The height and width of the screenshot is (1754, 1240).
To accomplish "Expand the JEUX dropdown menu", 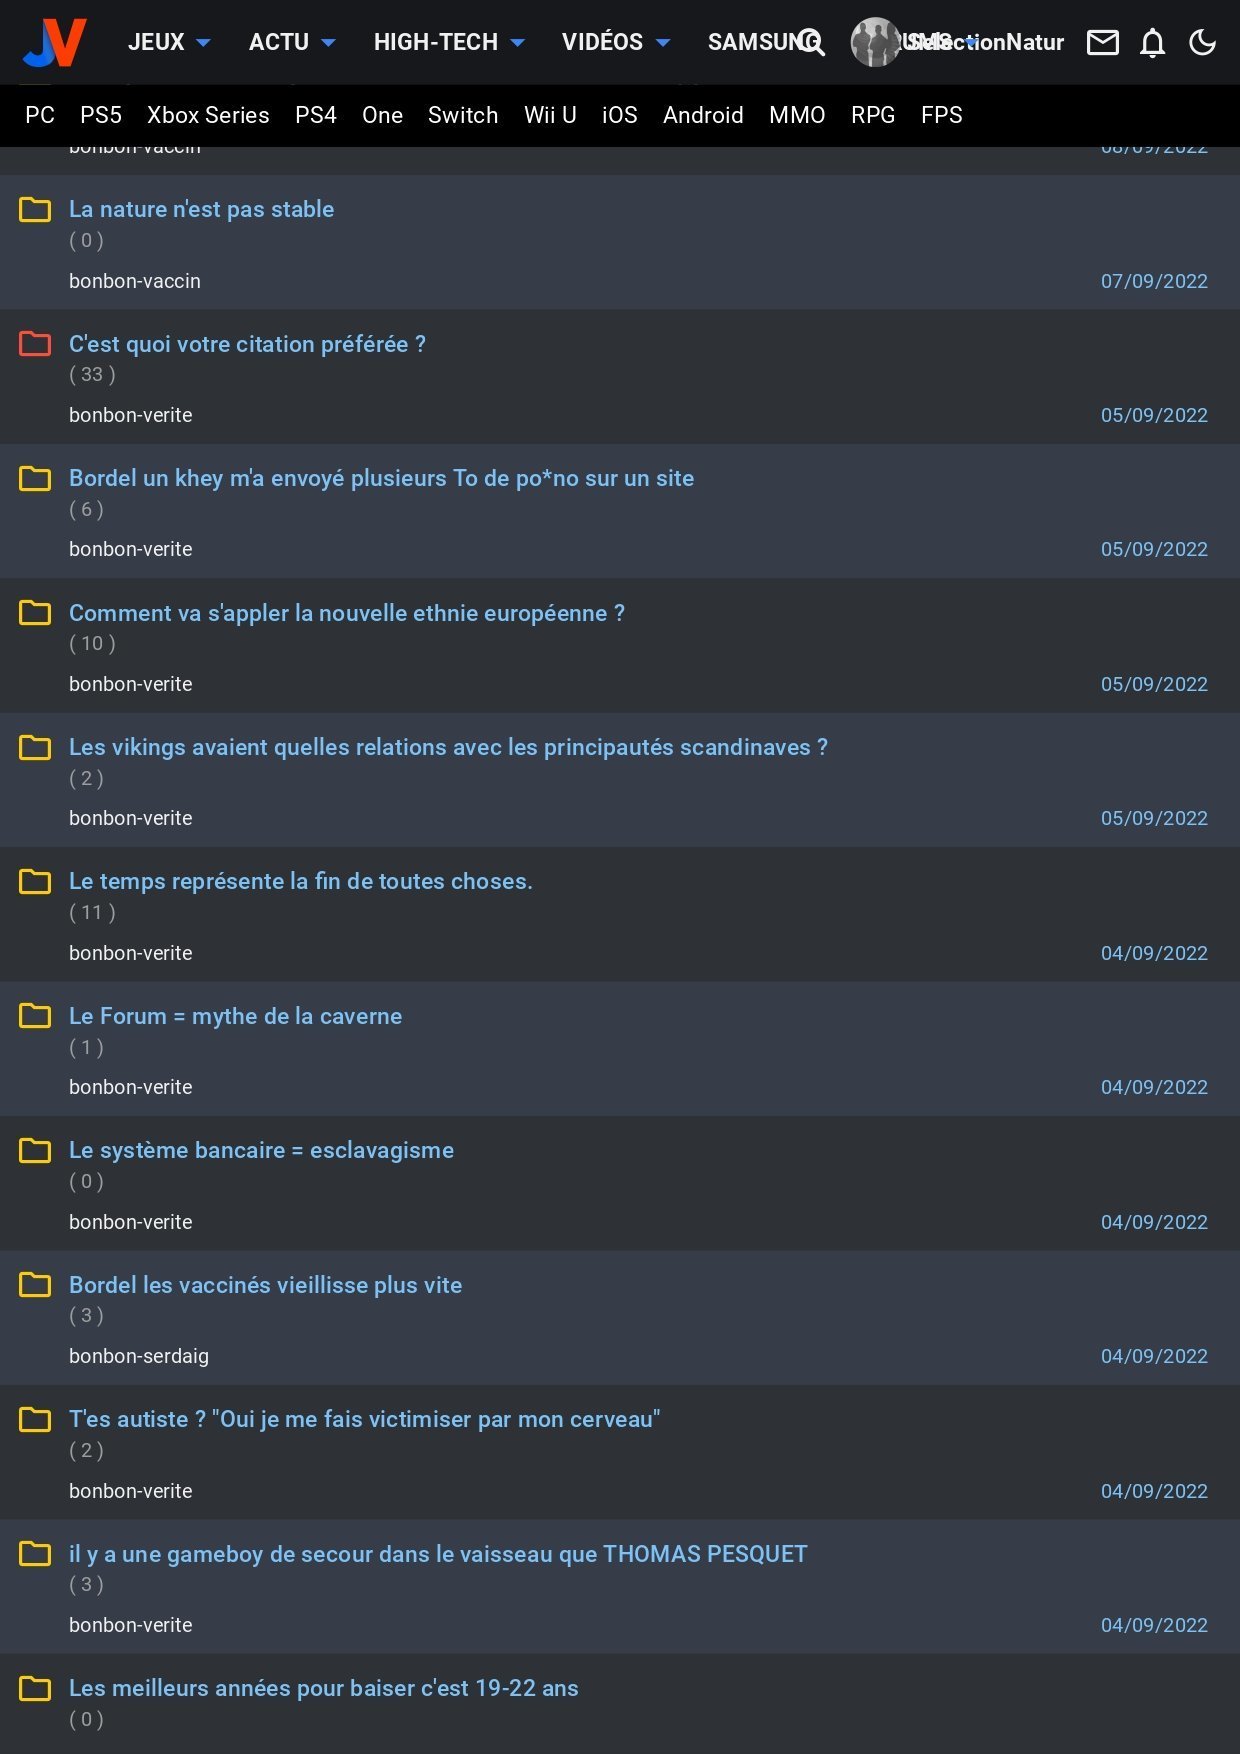I will coord(168,42).
